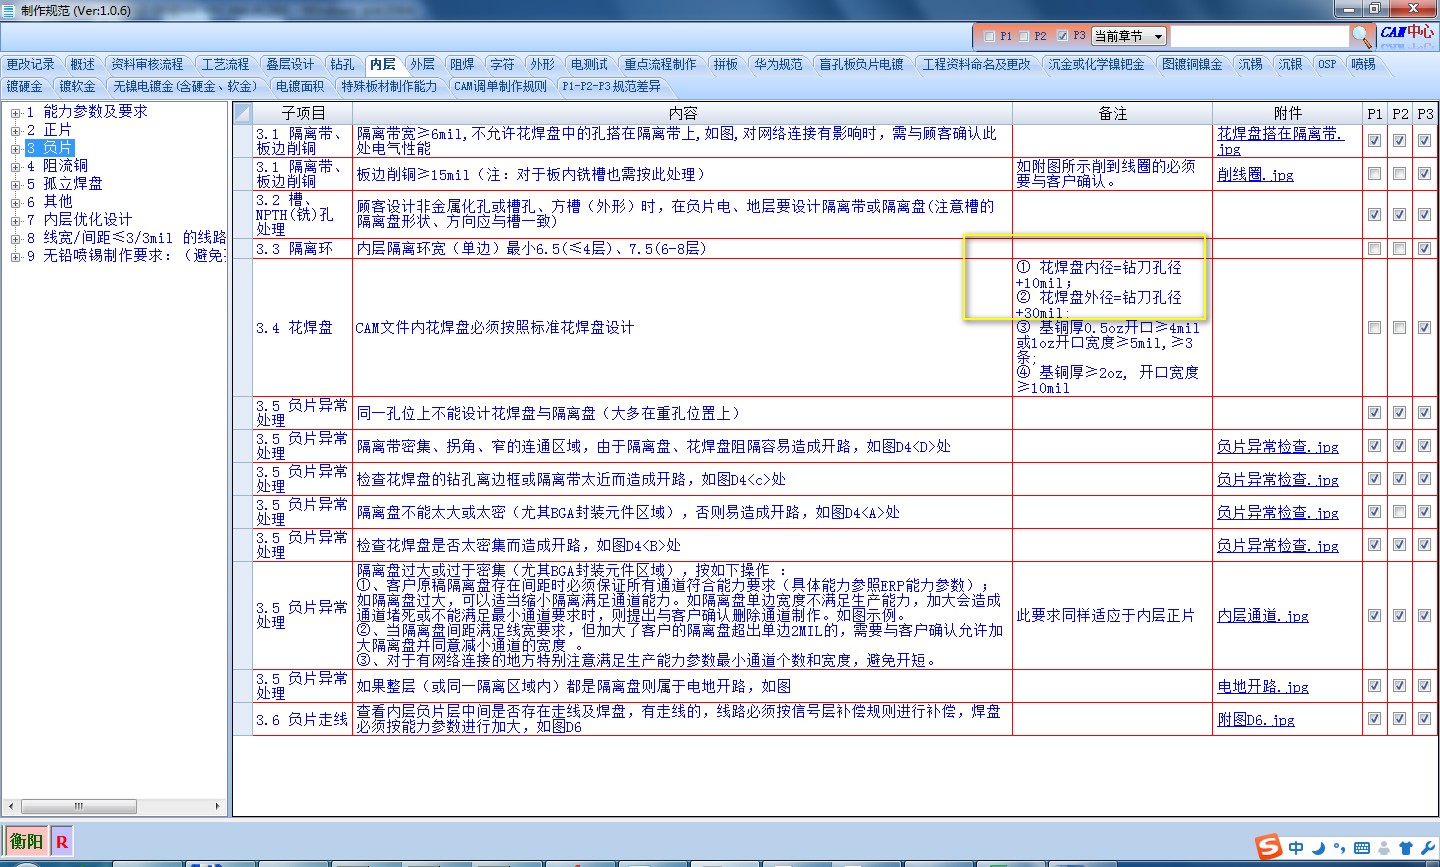Open the 阻焊 tab

[462, 64]
